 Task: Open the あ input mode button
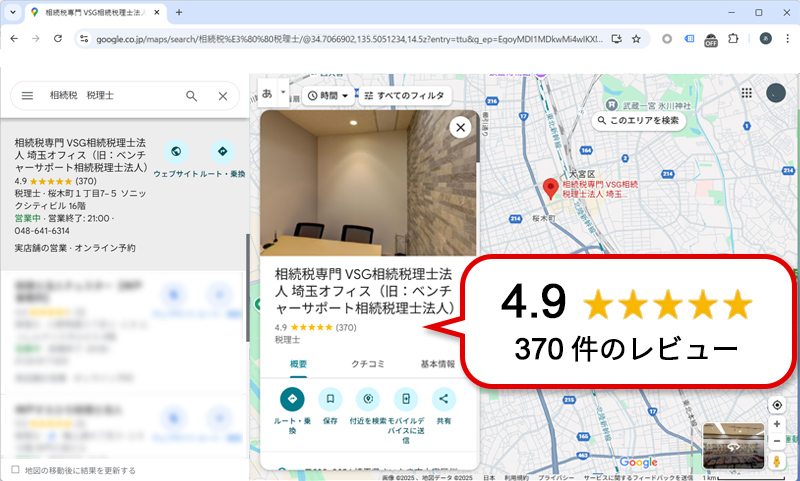pos(267,93)
